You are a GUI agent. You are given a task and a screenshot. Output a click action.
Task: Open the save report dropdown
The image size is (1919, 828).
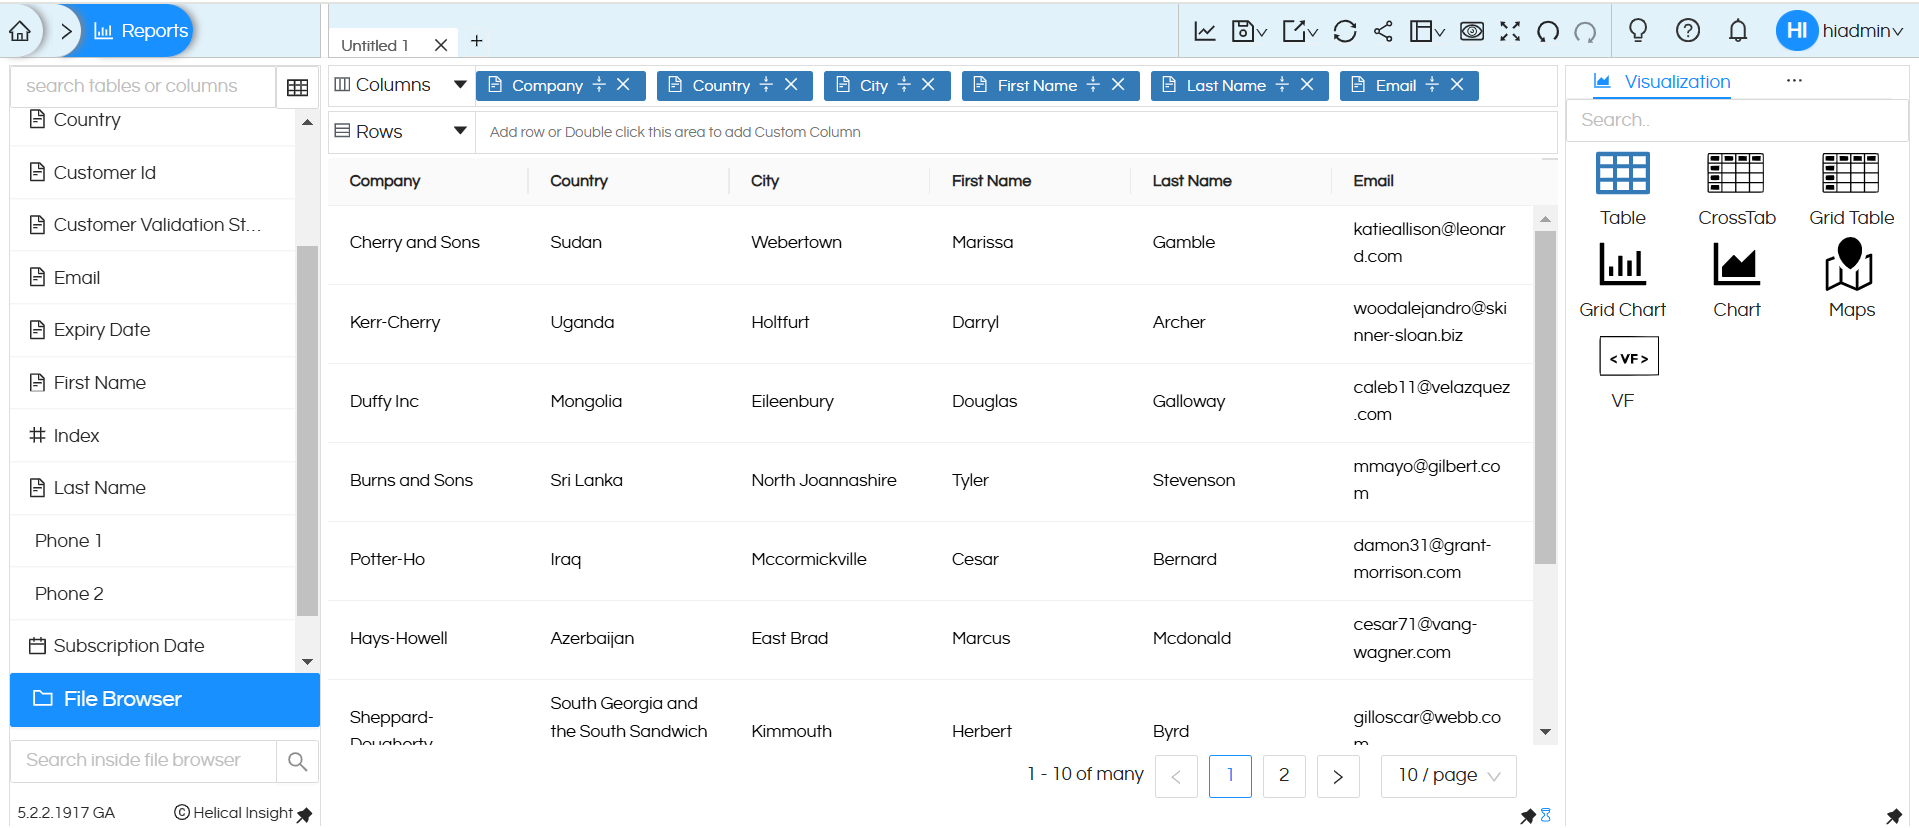1248,31
